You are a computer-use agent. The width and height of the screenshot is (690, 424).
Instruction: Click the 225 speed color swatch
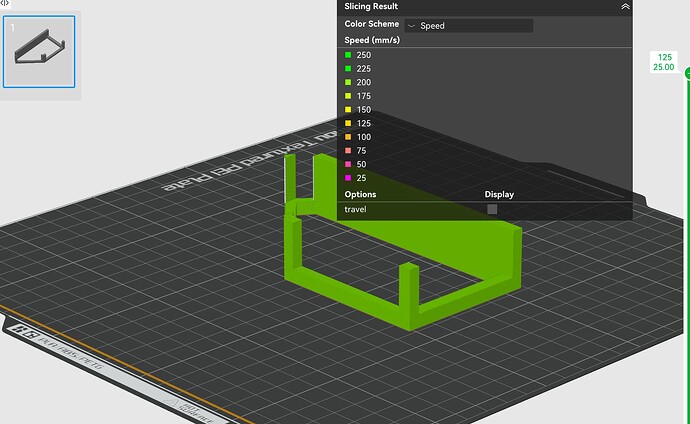(x=348, y=69)
